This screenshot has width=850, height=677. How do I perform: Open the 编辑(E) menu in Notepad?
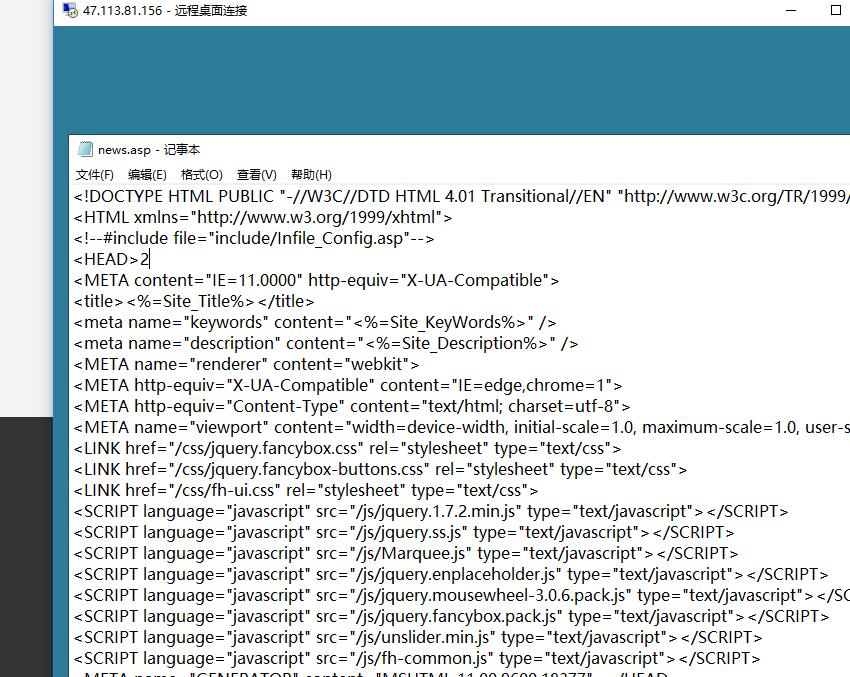pos(147,175)
